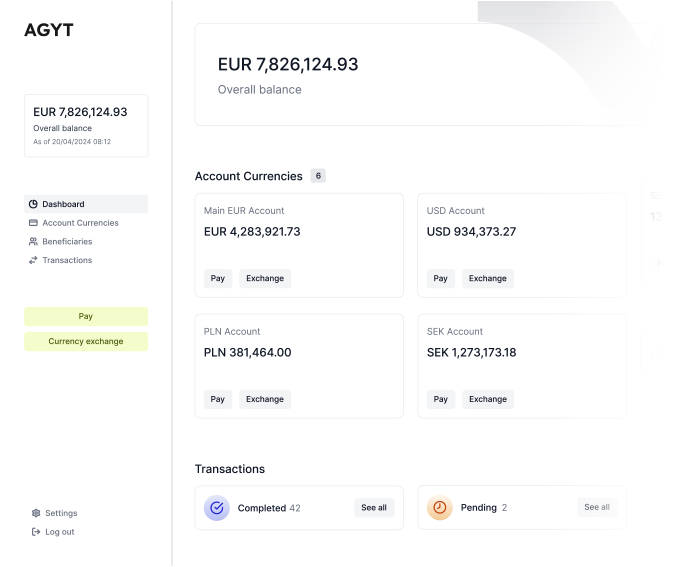Click the Pending clock icon
This screenshot has height=567, width=700.
[440, 508]
